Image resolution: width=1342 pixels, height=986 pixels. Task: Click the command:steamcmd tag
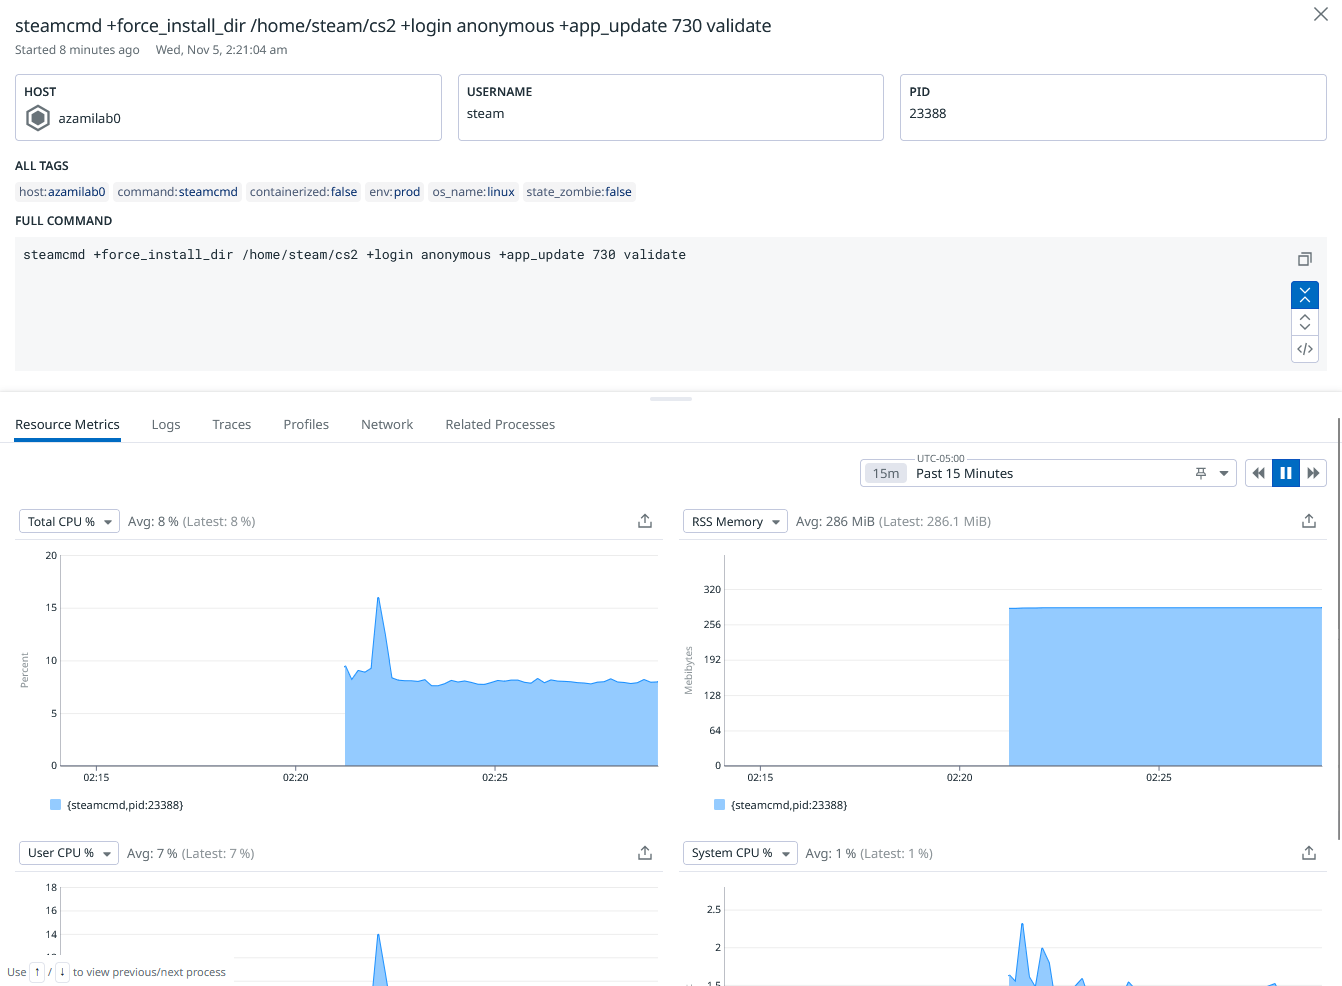[177, 192]
